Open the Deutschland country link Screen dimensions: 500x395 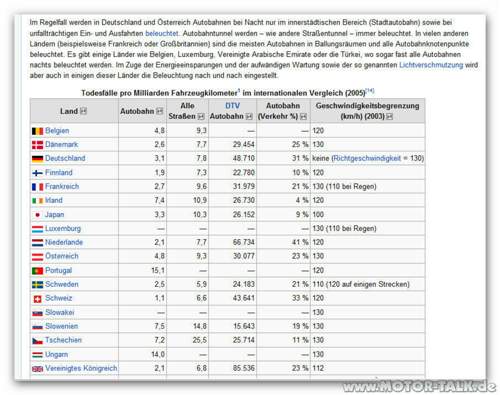point(65,158)
